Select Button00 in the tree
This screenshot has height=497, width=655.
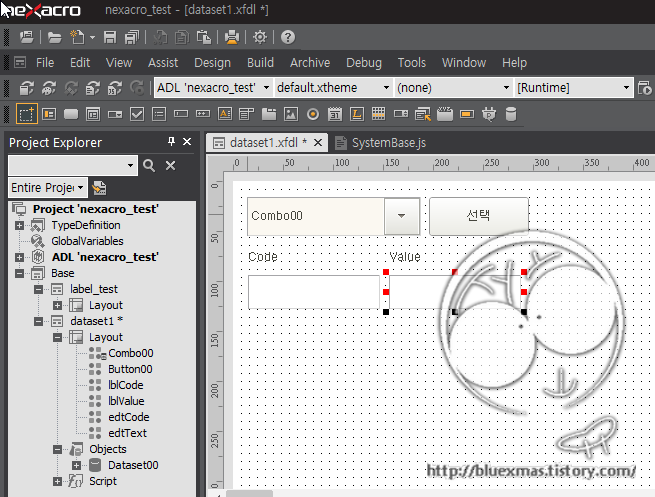pos(130,369)
